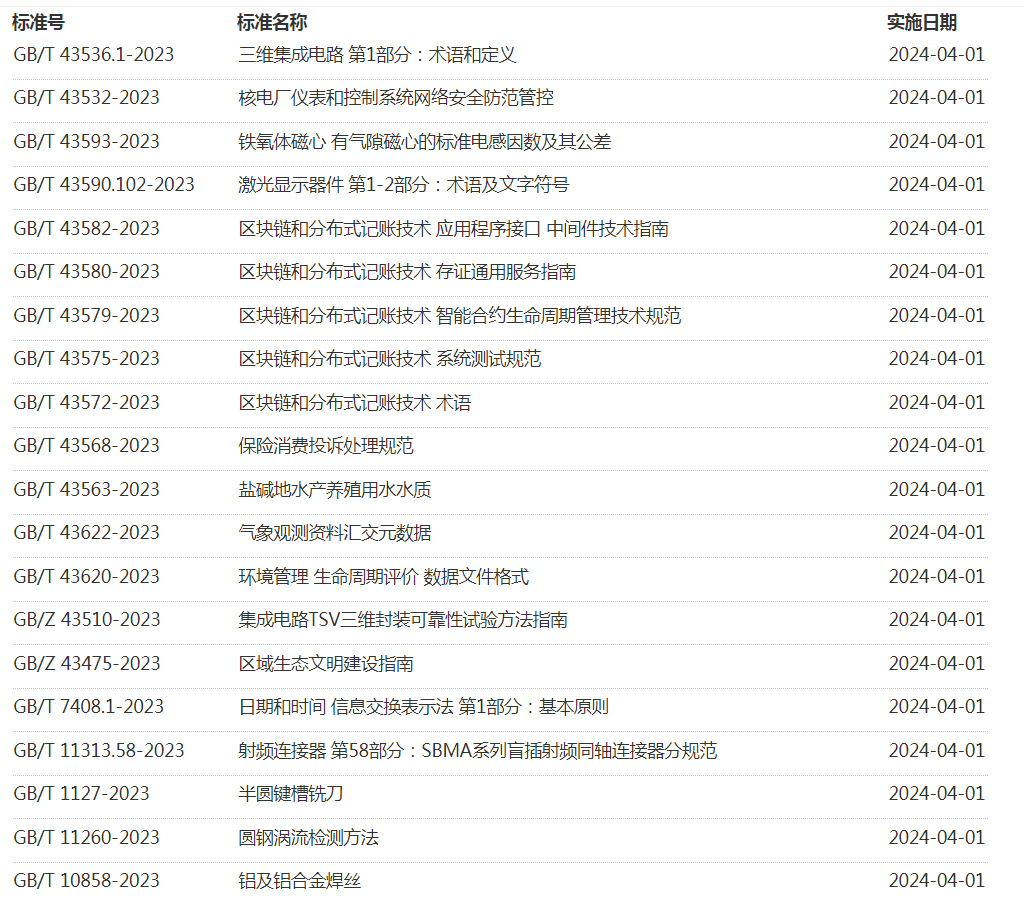Open the 铝及铝合金焊丝 standard
This screenshot has width=1024, height=905.
pyautogui.click(x=299, y=881)
